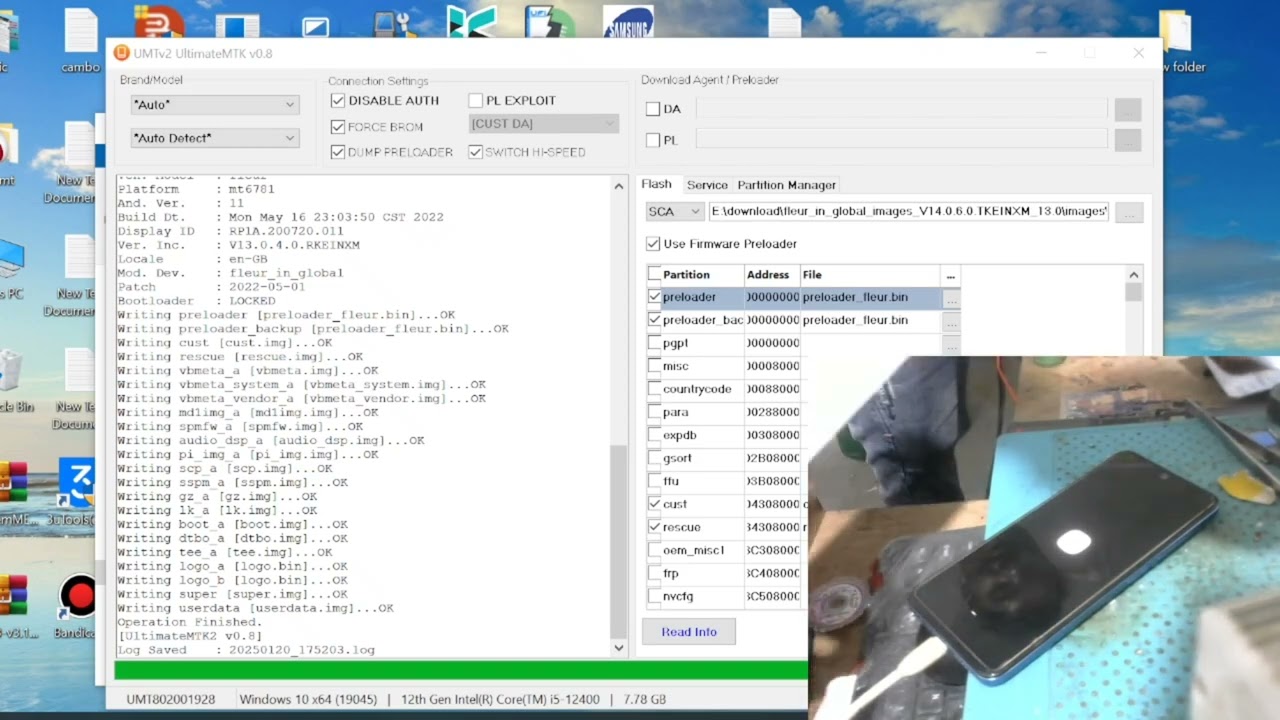
Task: Browse for the Preloader (PL) file
Action: pyautogui.click(x=1128, y=140)
